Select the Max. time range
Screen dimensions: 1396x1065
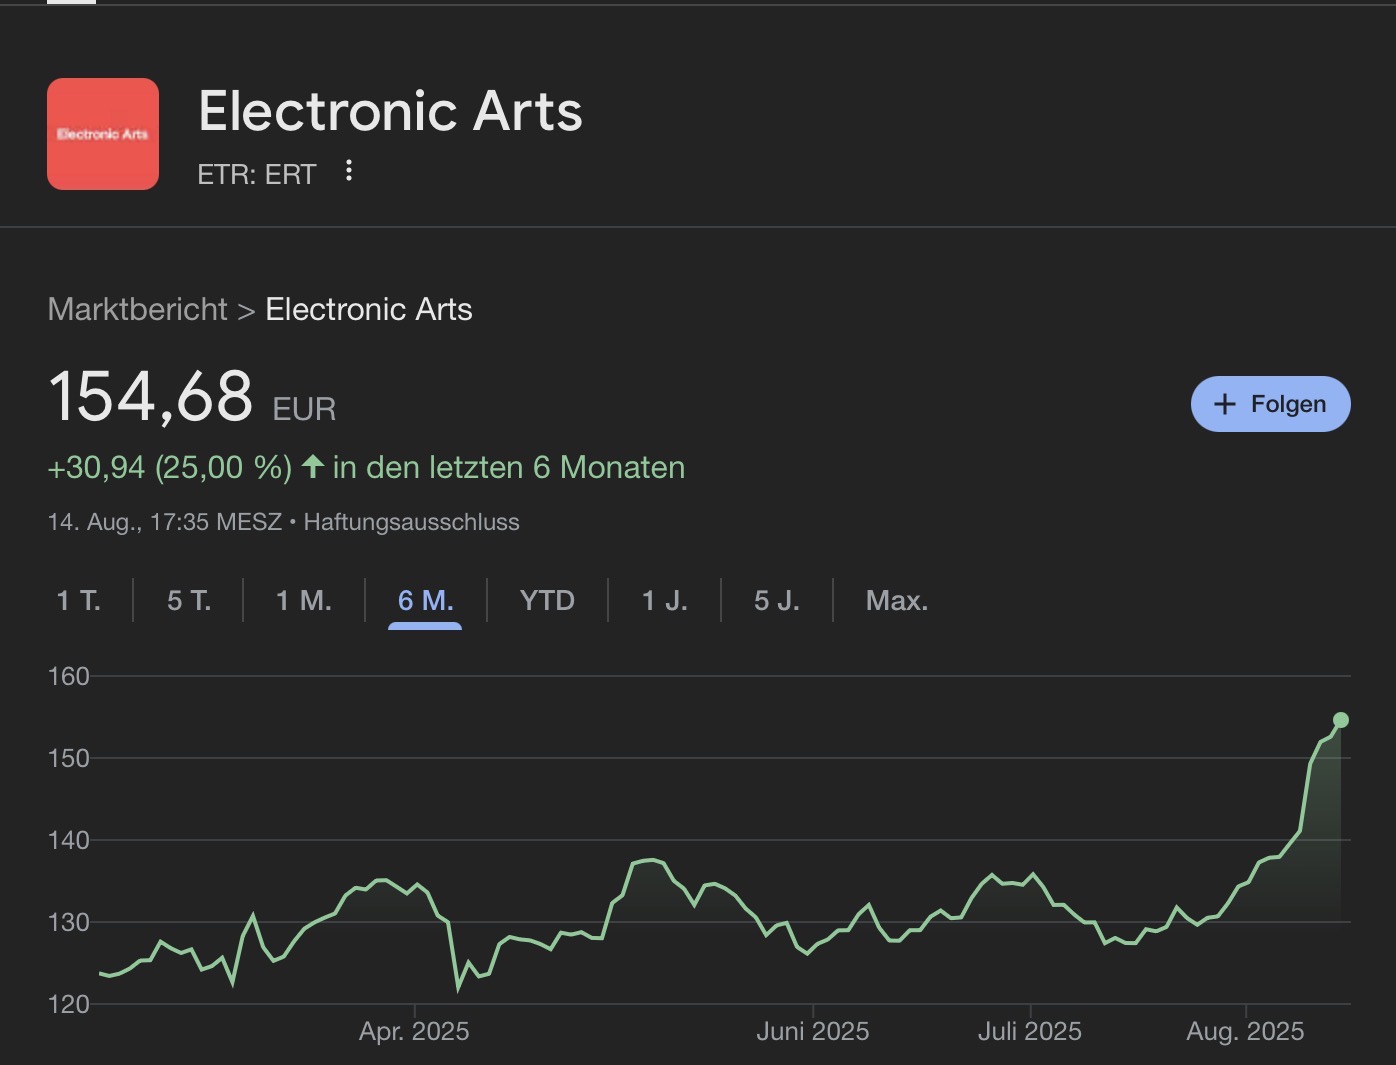tap(896, 600)
